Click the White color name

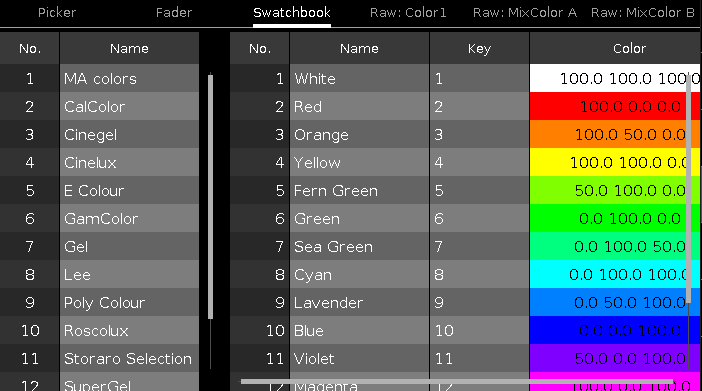pyautogui.click(x=360, y=78)
